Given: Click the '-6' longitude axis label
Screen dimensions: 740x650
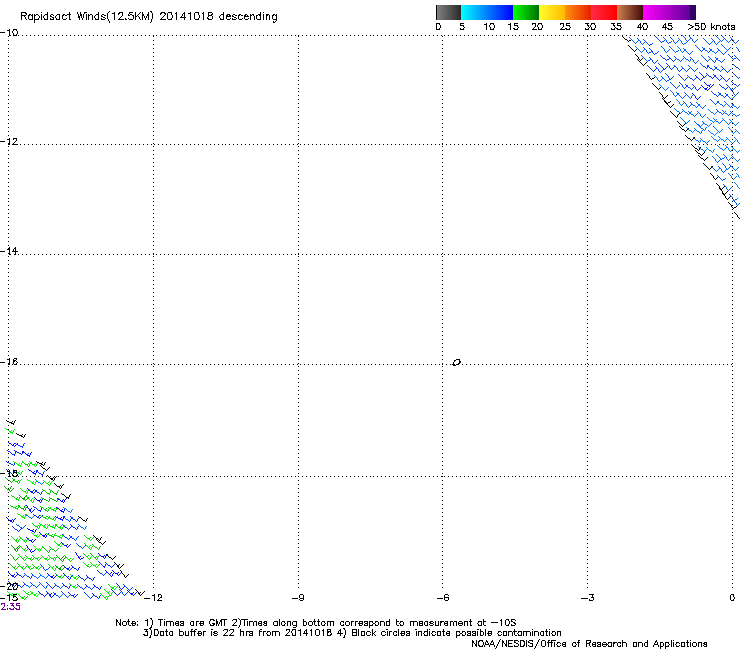Looking at the screenshot, I should coord(442,598).
